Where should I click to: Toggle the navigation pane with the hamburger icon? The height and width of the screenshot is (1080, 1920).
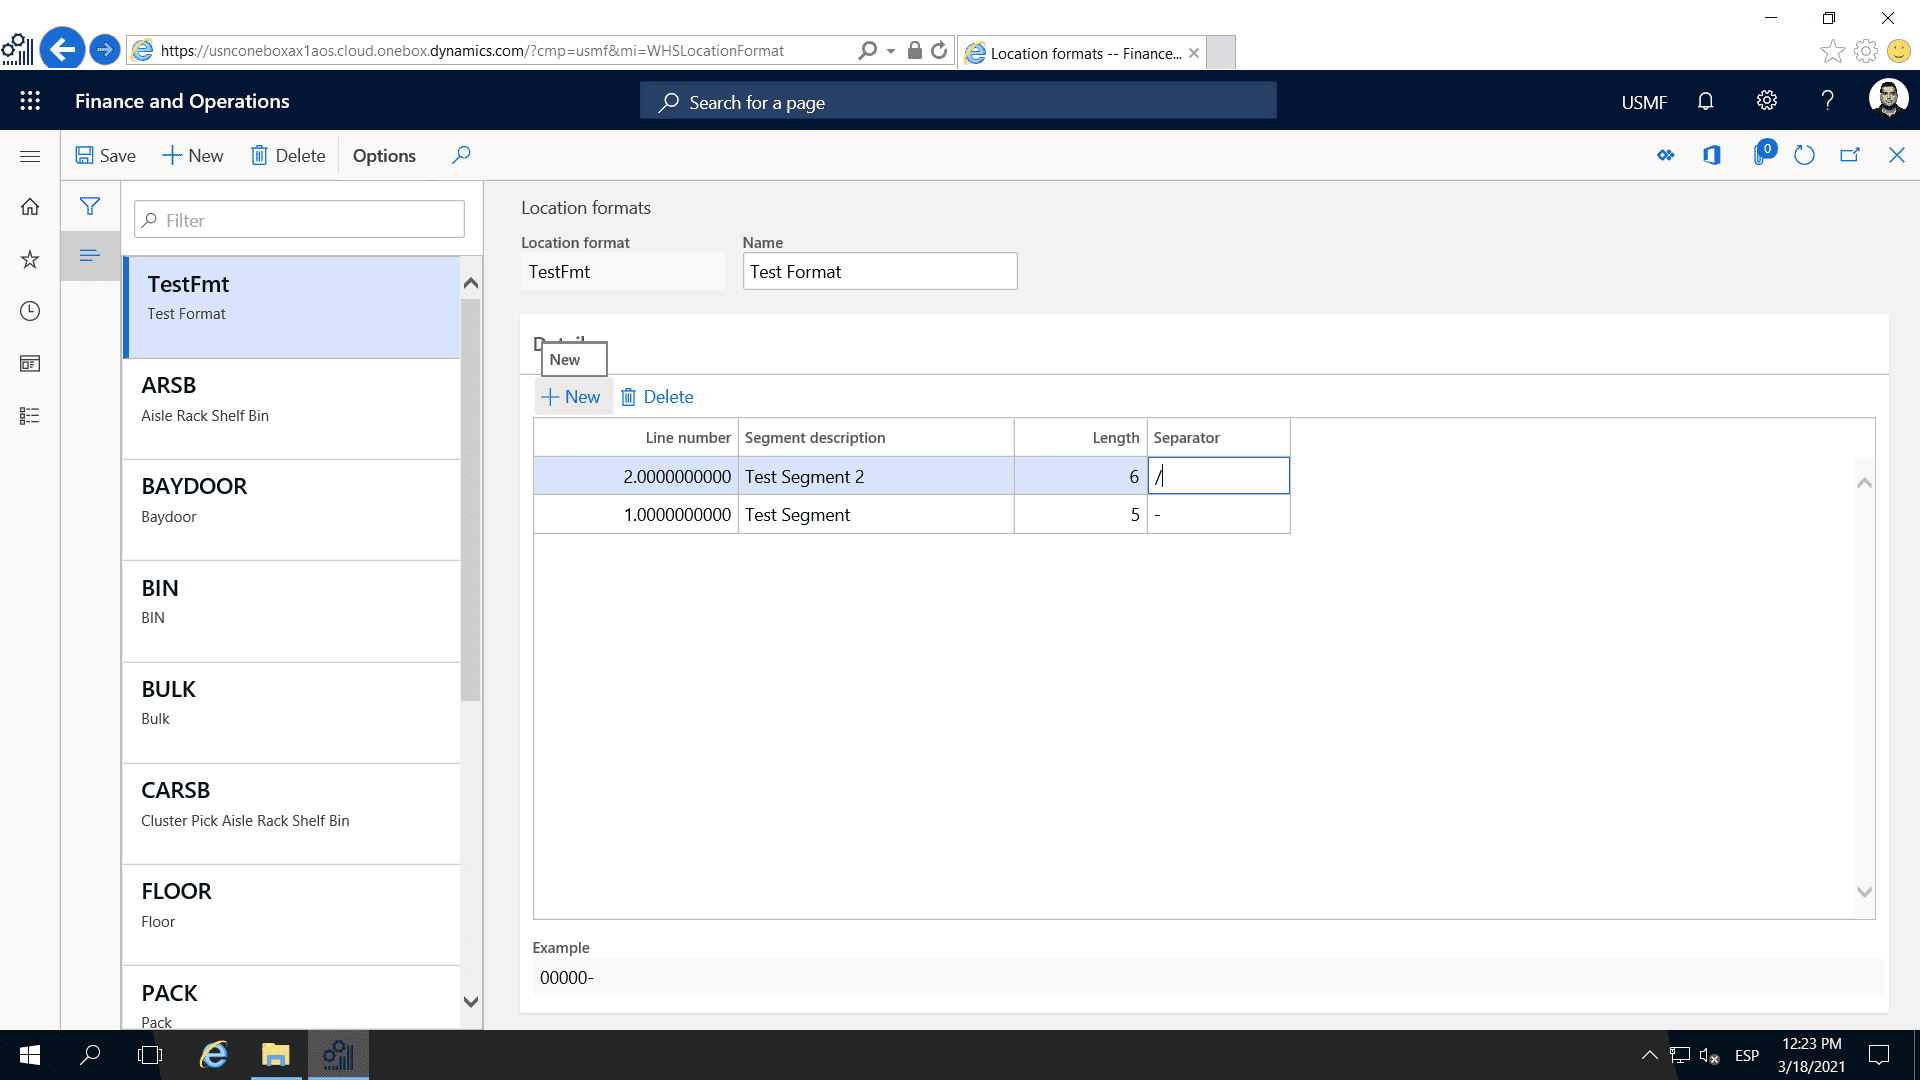[x=30, y=156]
